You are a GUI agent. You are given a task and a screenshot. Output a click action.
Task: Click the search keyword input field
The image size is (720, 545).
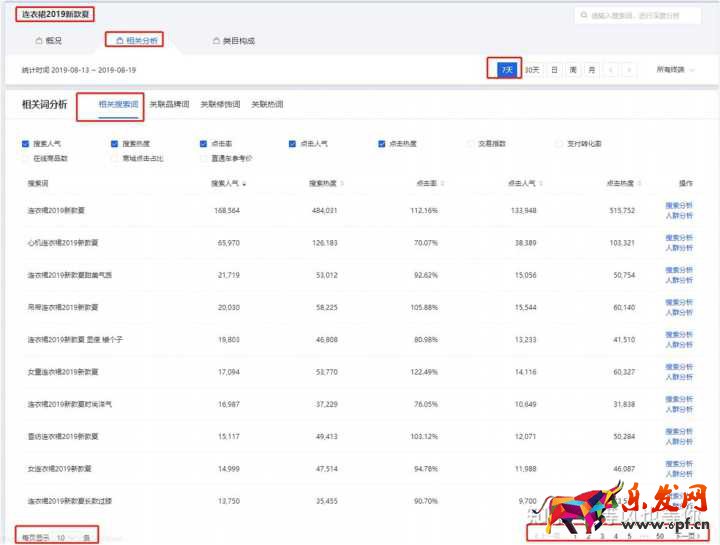(642, 16)
